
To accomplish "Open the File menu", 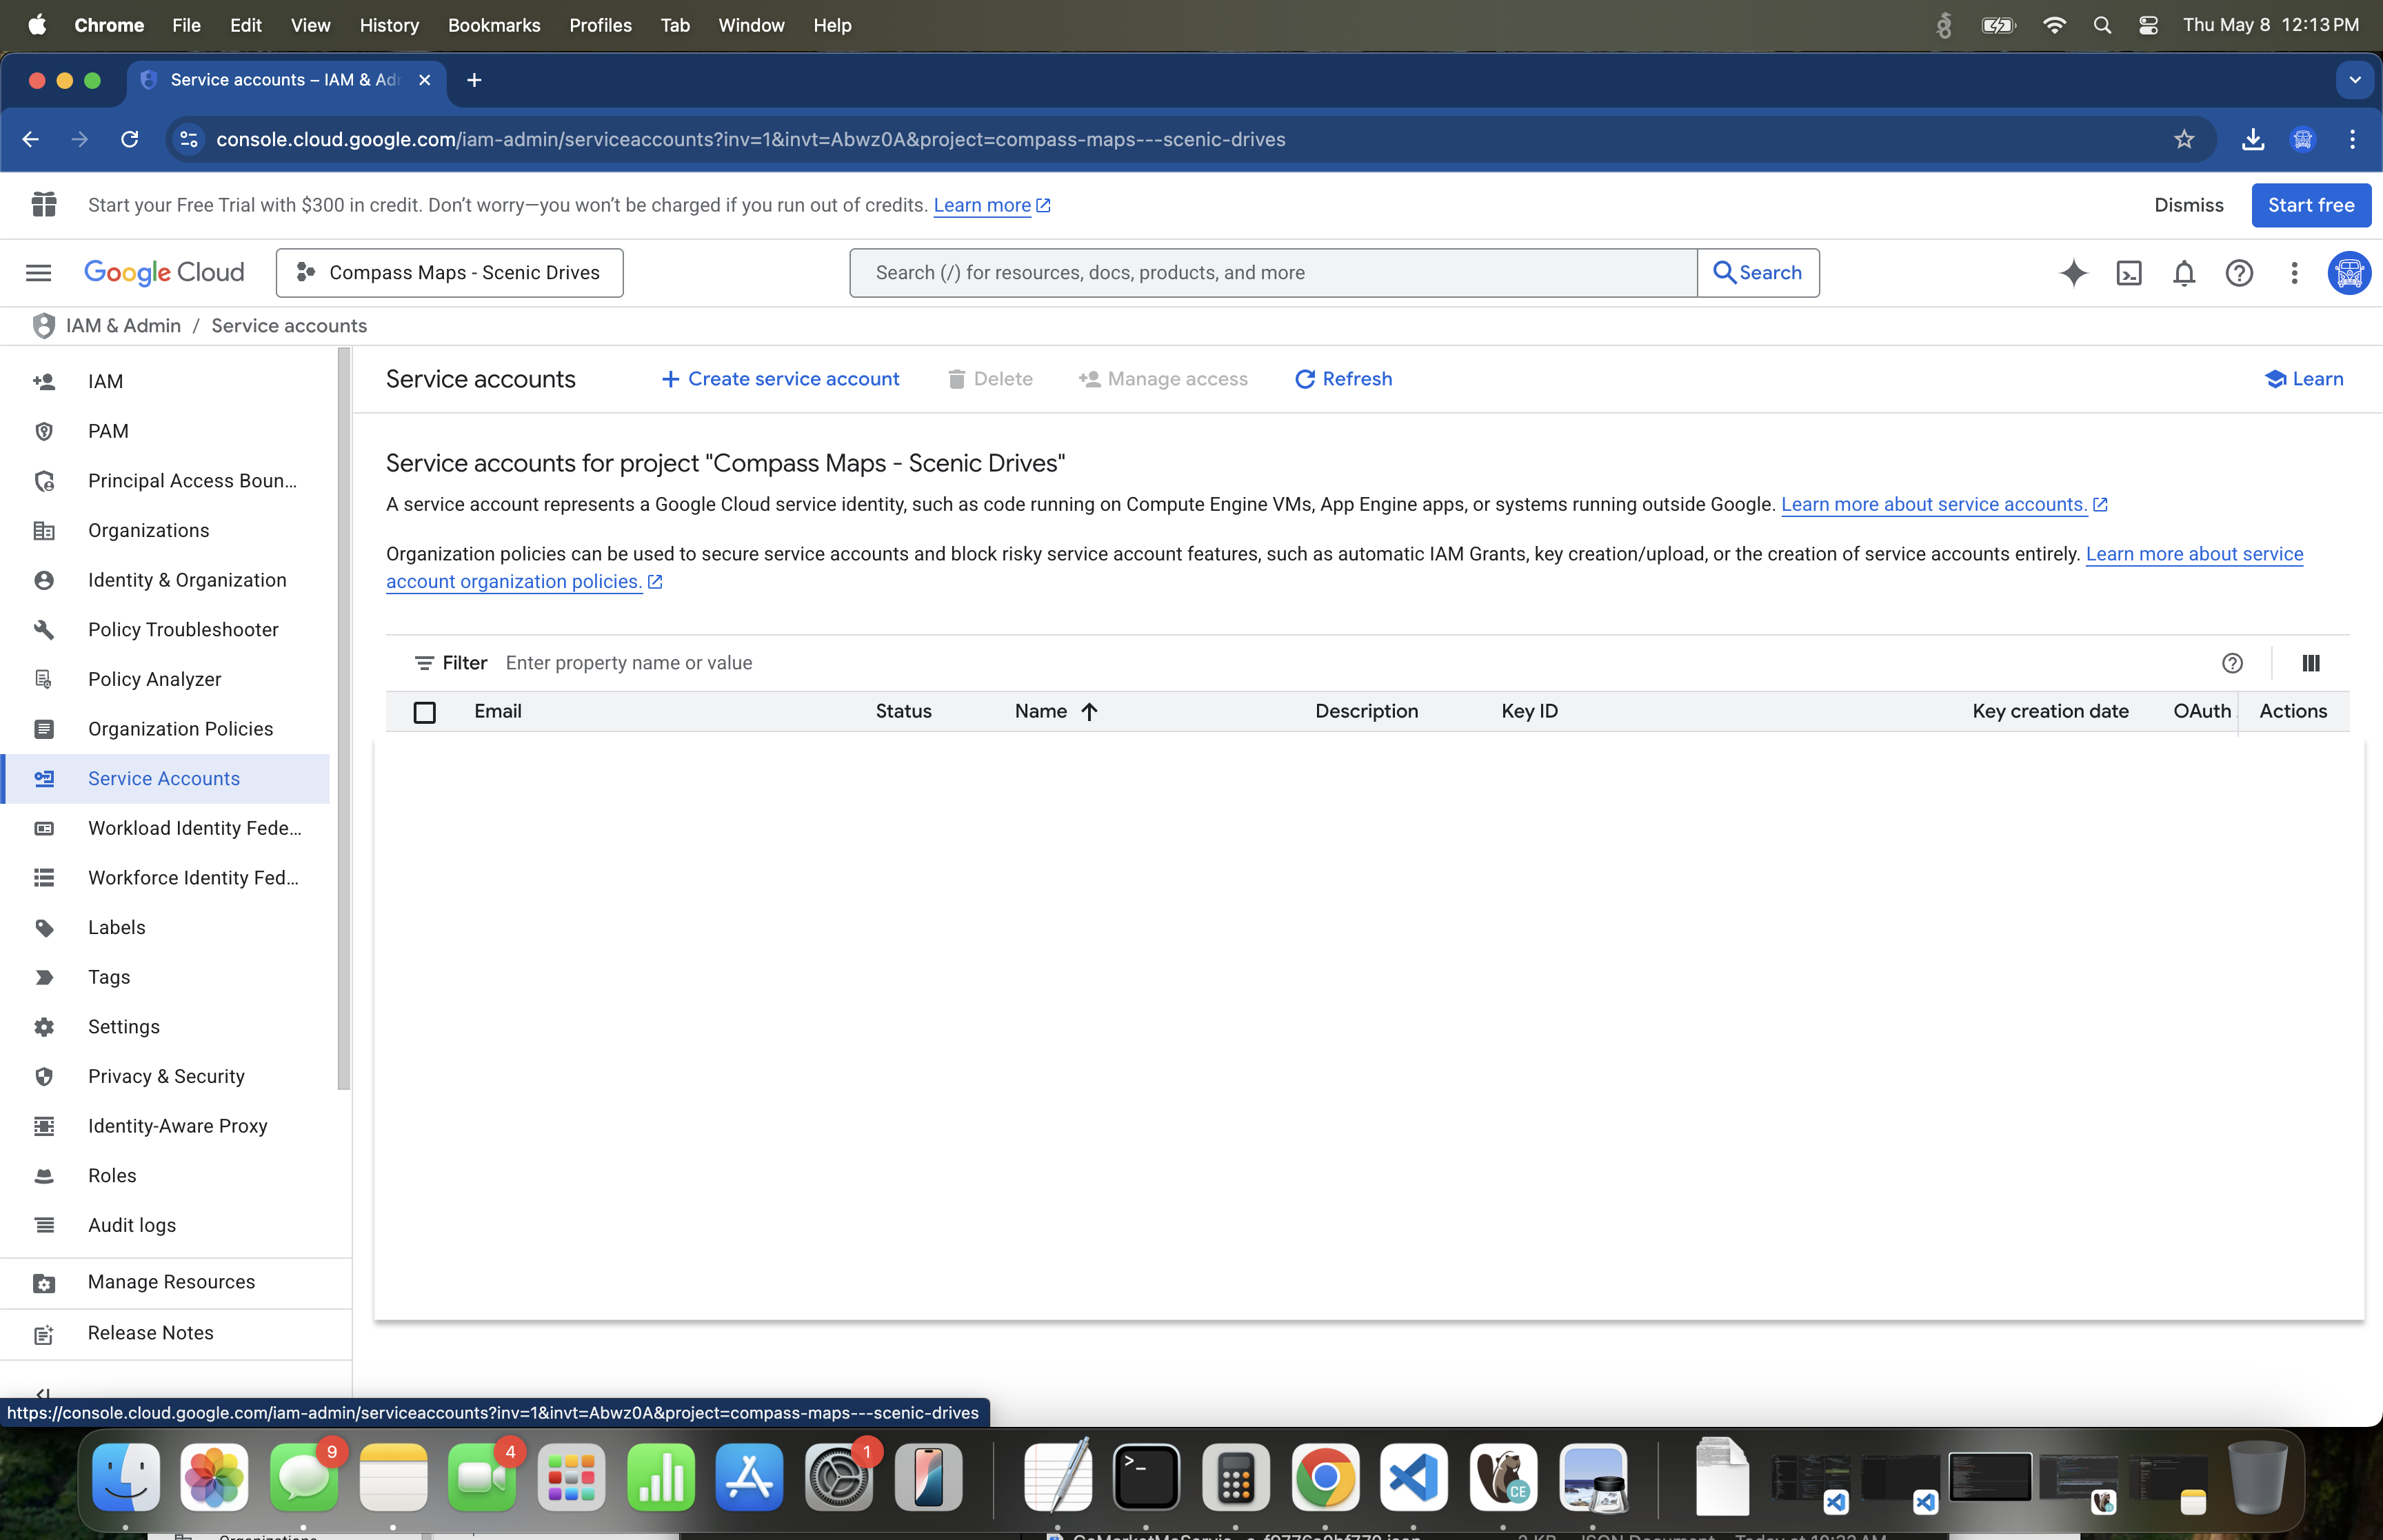I will point(186,25).
